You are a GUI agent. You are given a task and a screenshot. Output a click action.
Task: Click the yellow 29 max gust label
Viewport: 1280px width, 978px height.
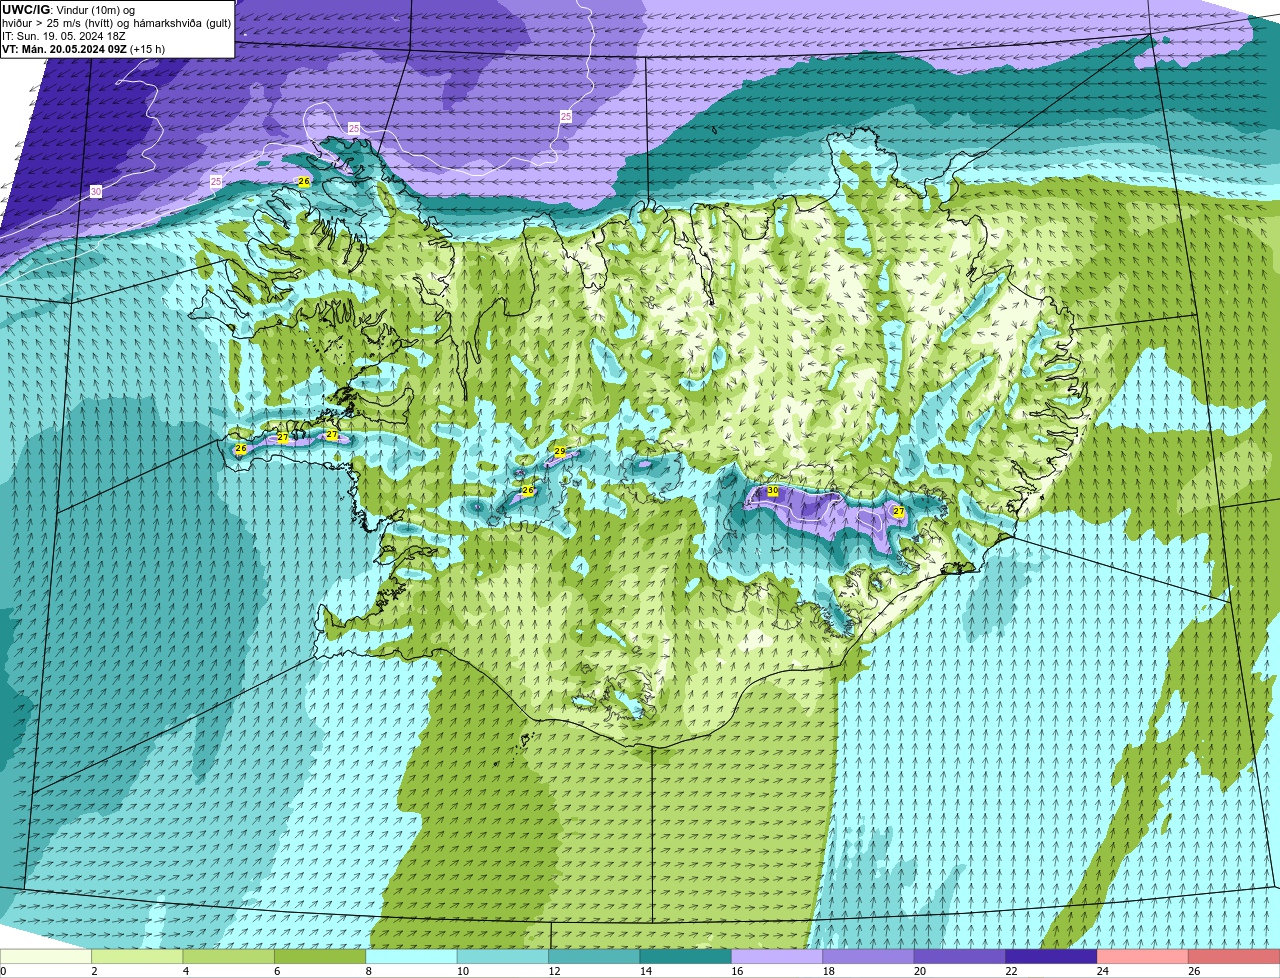point(559,452)
